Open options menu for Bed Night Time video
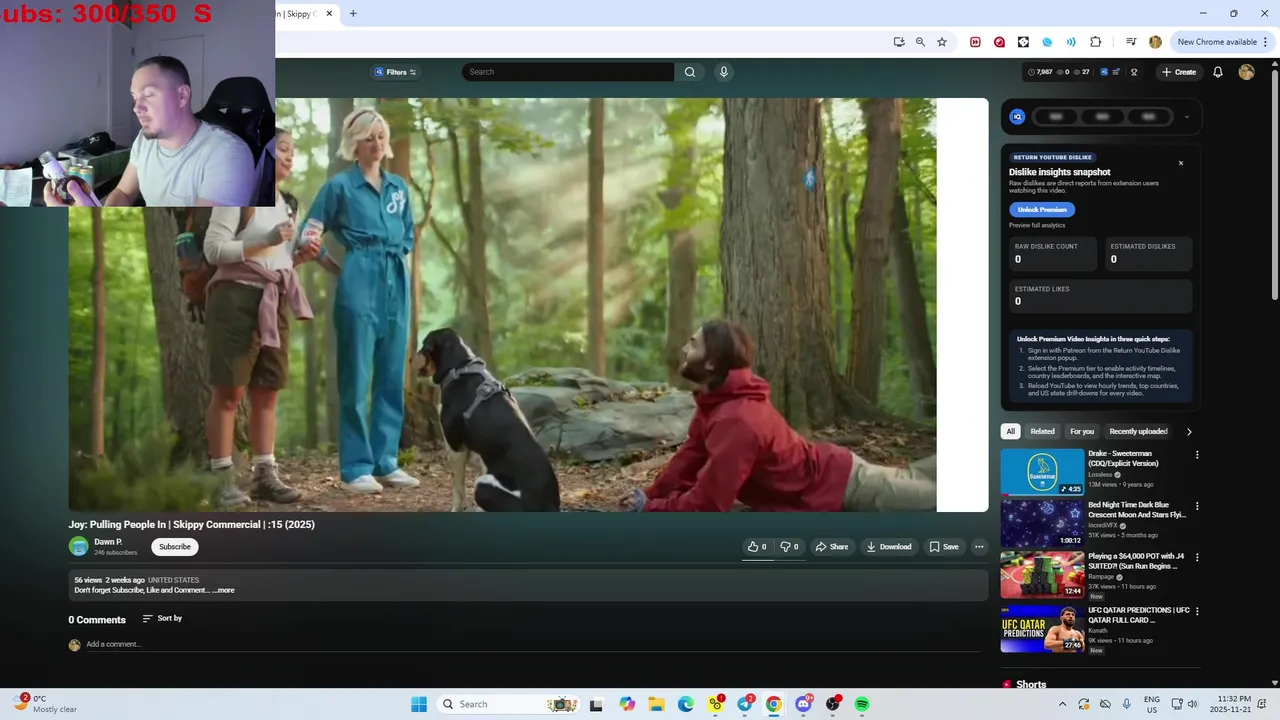The image size is (1280, 720). point(1197,506)
